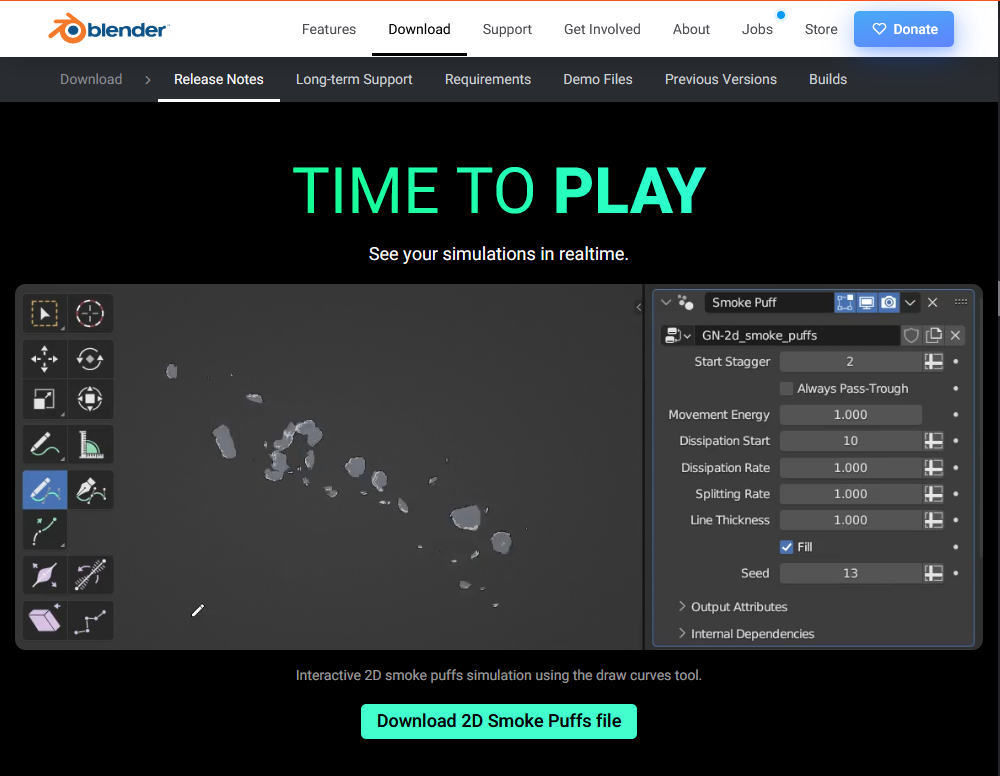
Task: Click the Splitting Rate value field
Action: pyautogui.click(x=851, y=494)
